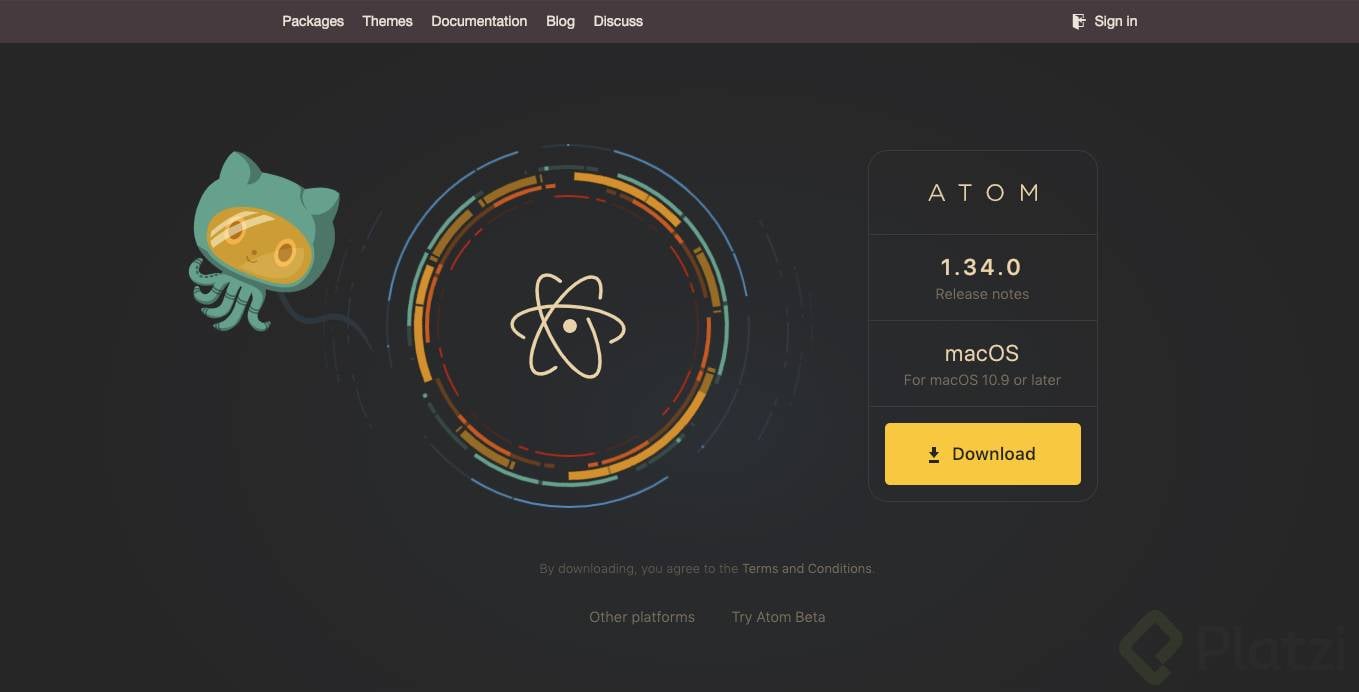
Task: Open the Release notes link
Action: (x=982, y=294)
